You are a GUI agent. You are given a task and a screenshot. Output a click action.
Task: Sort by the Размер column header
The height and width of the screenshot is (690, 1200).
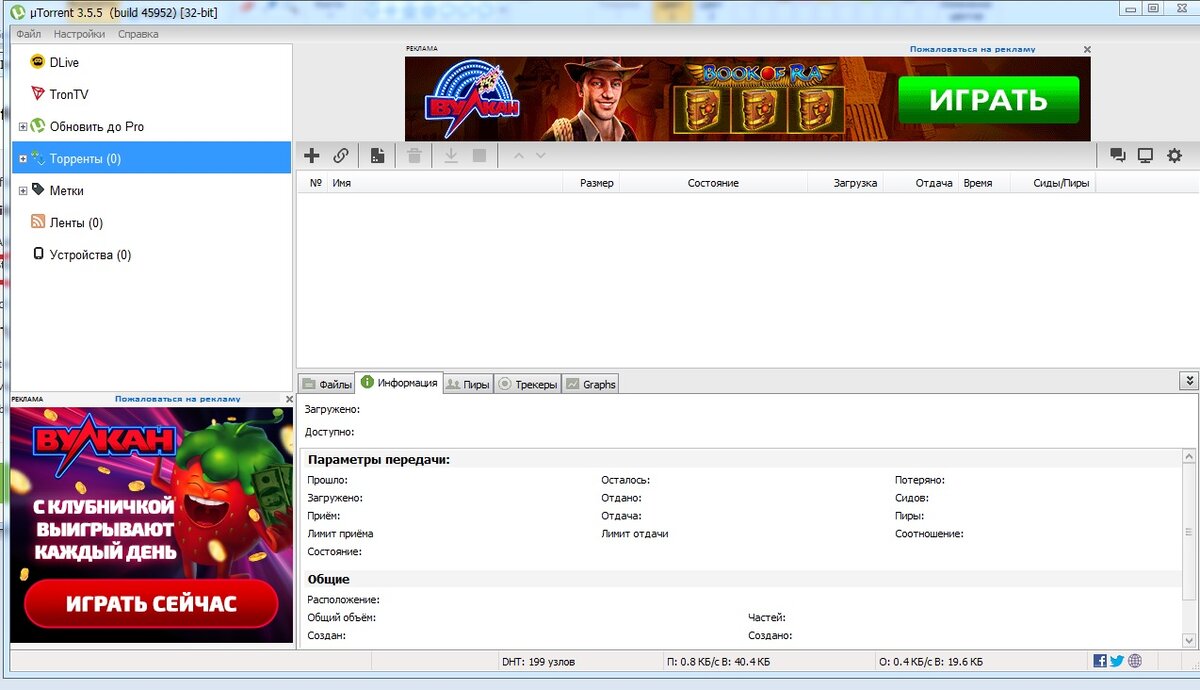pyautogui.click(x=590, y=183)
